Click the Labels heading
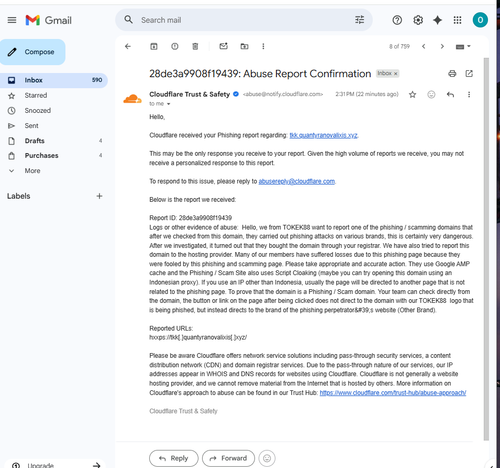Screen dimensions: 500x468 tap(19, 196)
